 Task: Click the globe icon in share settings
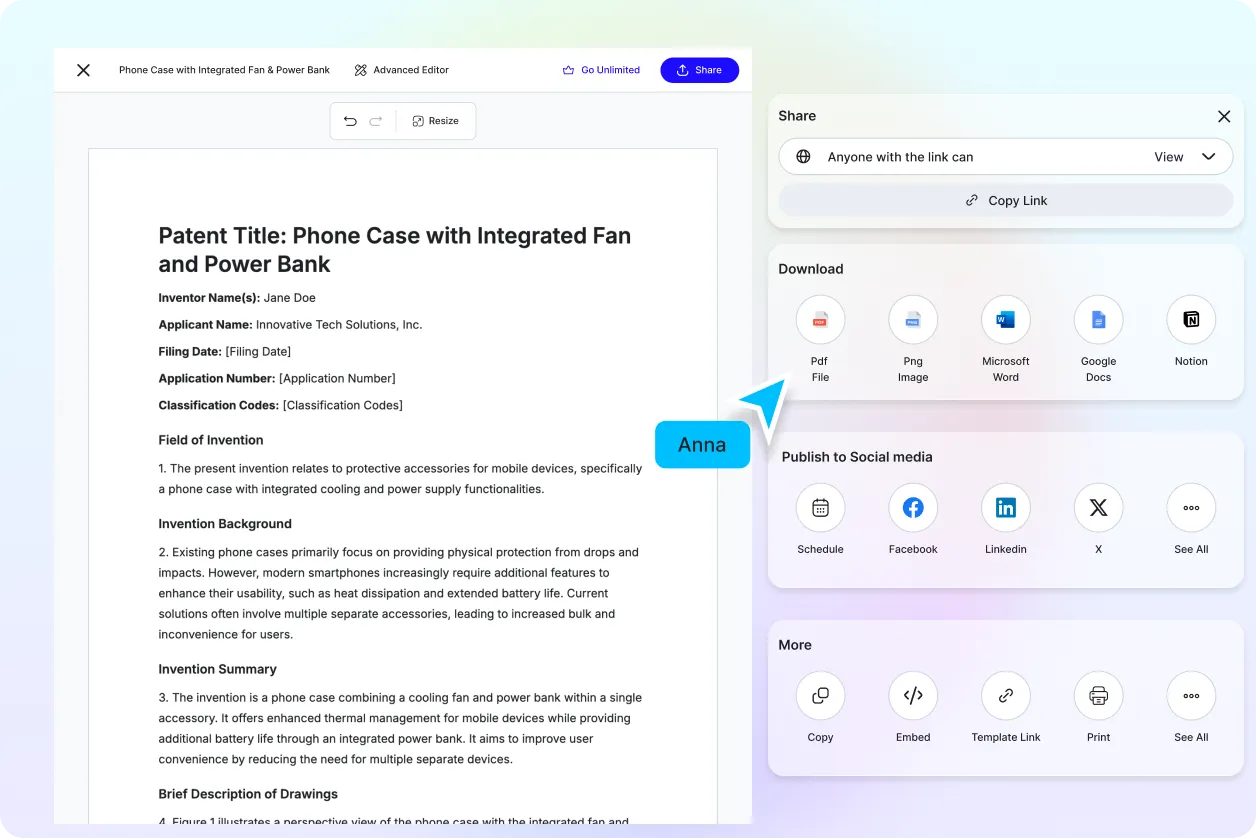coord(803,157)
